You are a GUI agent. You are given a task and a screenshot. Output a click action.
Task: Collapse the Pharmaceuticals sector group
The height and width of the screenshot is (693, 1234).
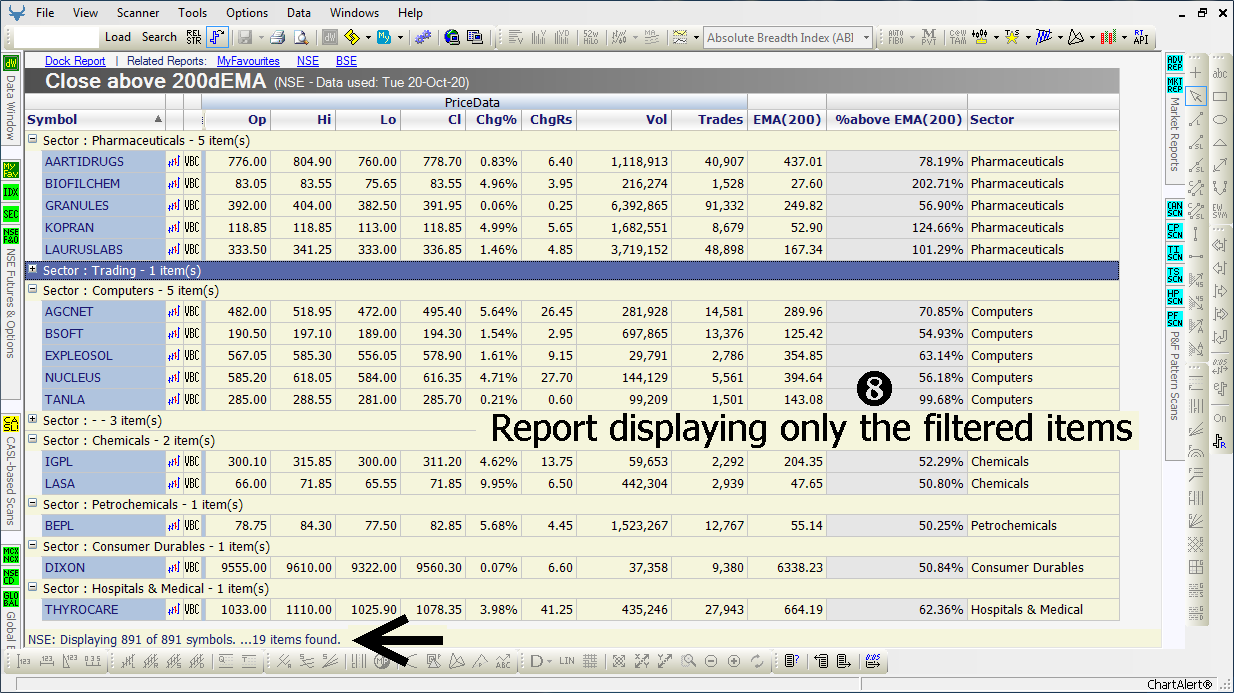pyautogui.click(x=33, y=141)
